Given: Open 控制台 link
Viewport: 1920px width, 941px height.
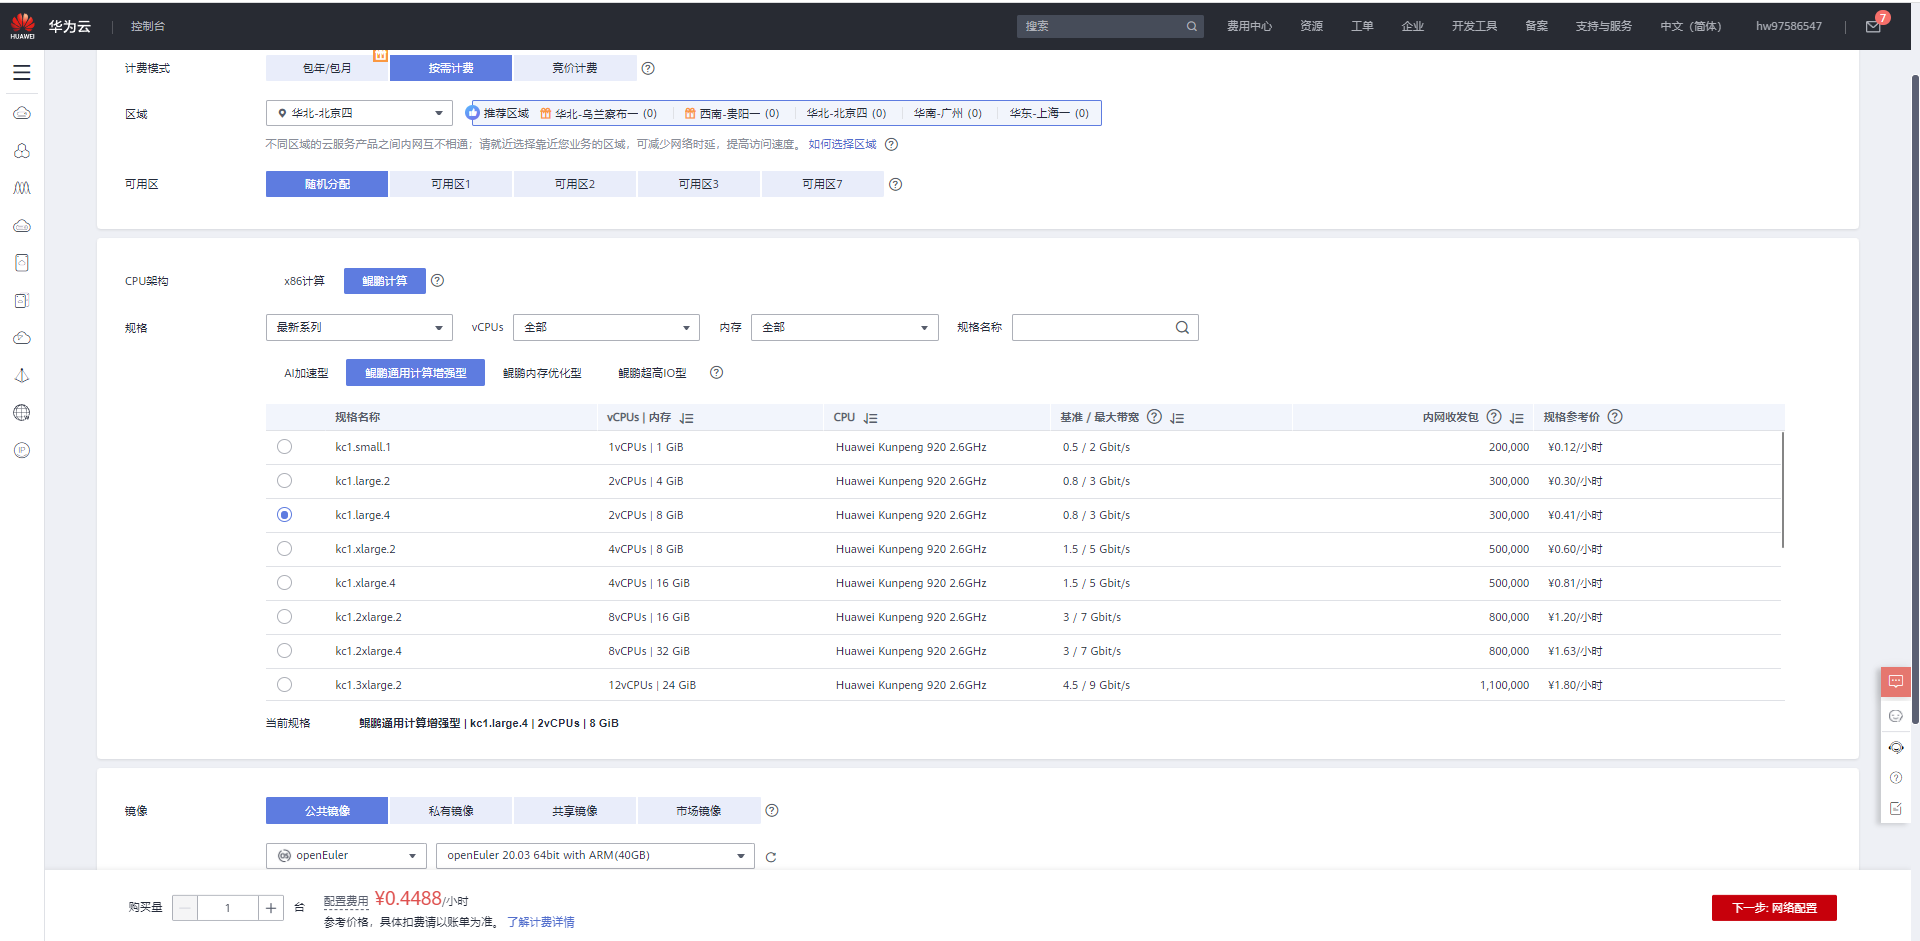Looking at the screenshot, I should [148, 26].
